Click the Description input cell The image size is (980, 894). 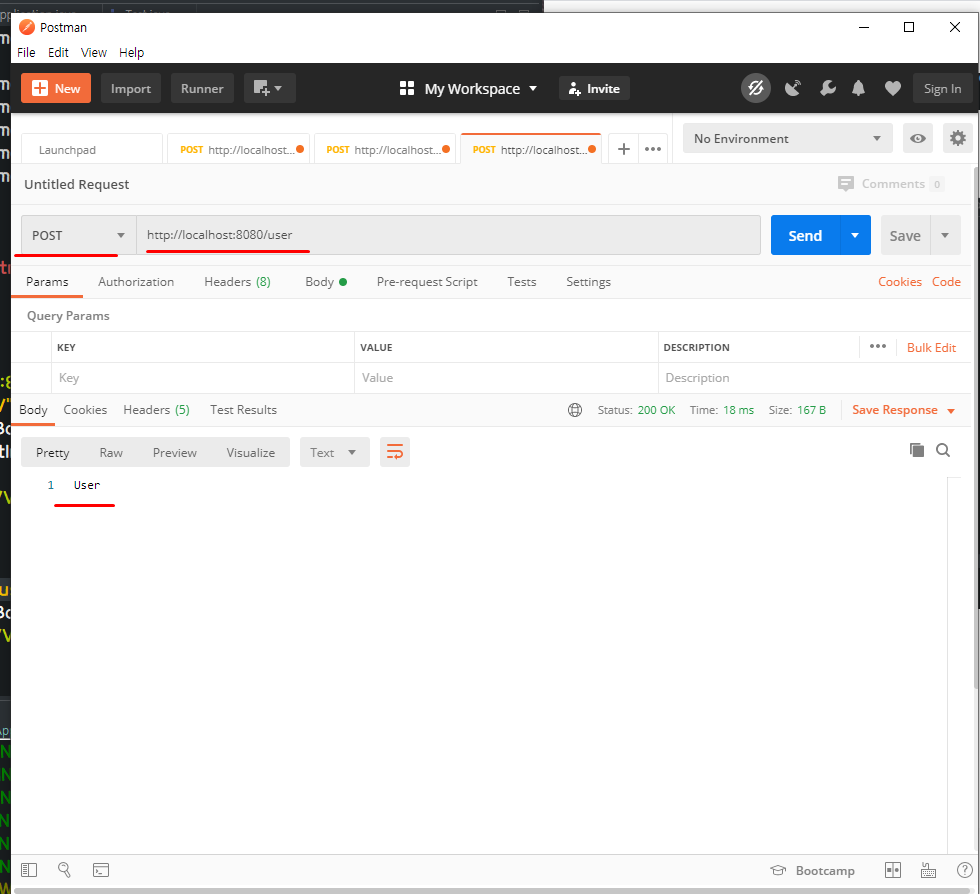[x=812, y=378]
